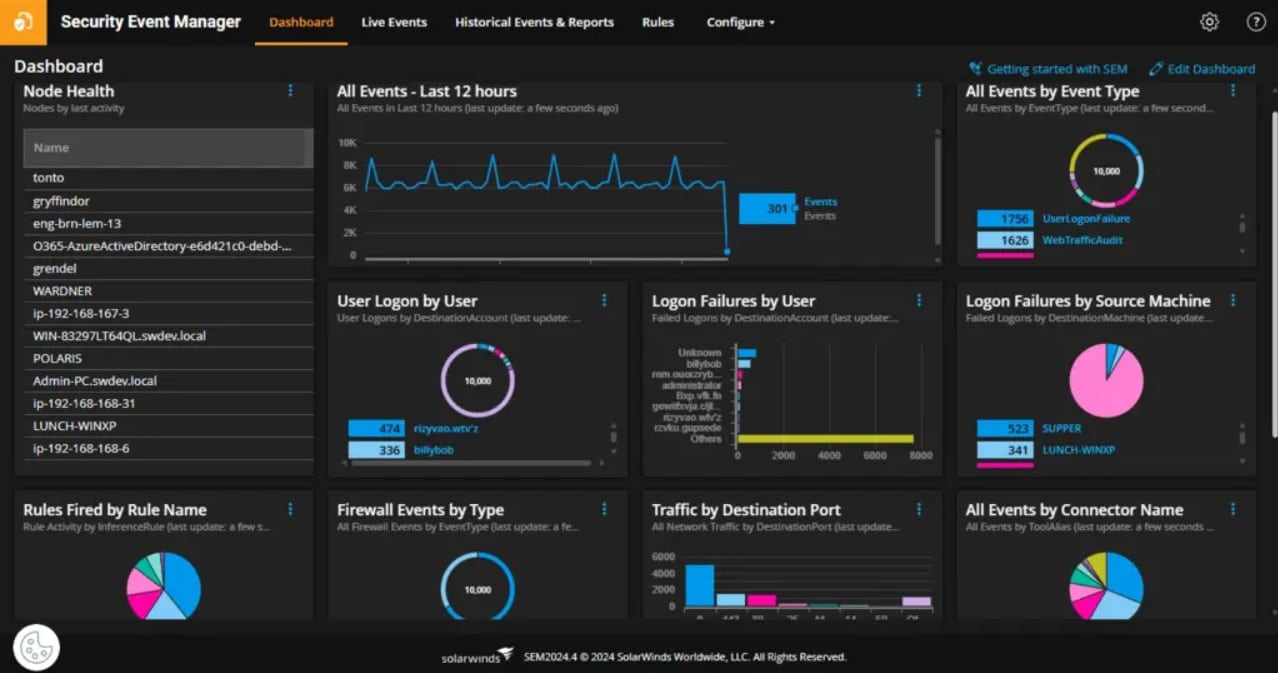Select the ip-192-168-167-3 node

pyautogui.click(x=168, y=313)
